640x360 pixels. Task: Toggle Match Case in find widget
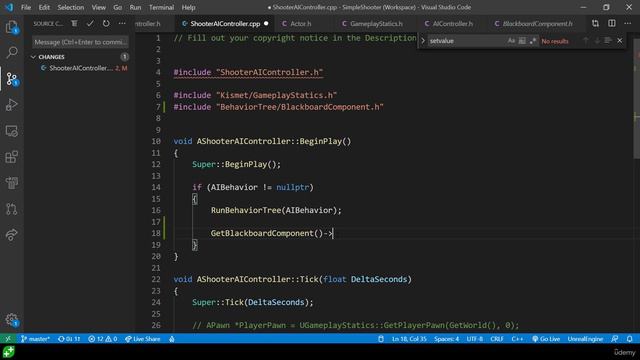(511, 41)
